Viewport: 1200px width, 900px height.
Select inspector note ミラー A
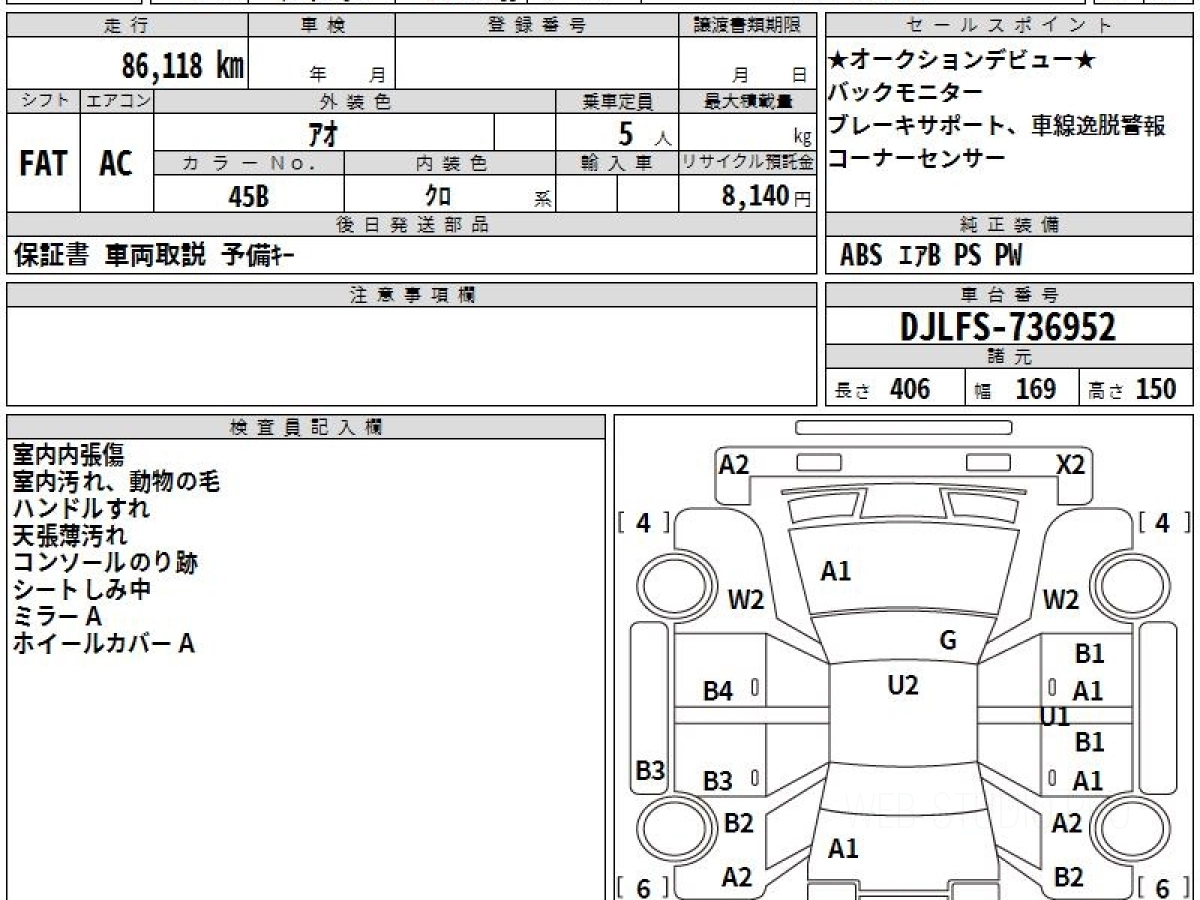pyautogui.click(x=57, y=616)
